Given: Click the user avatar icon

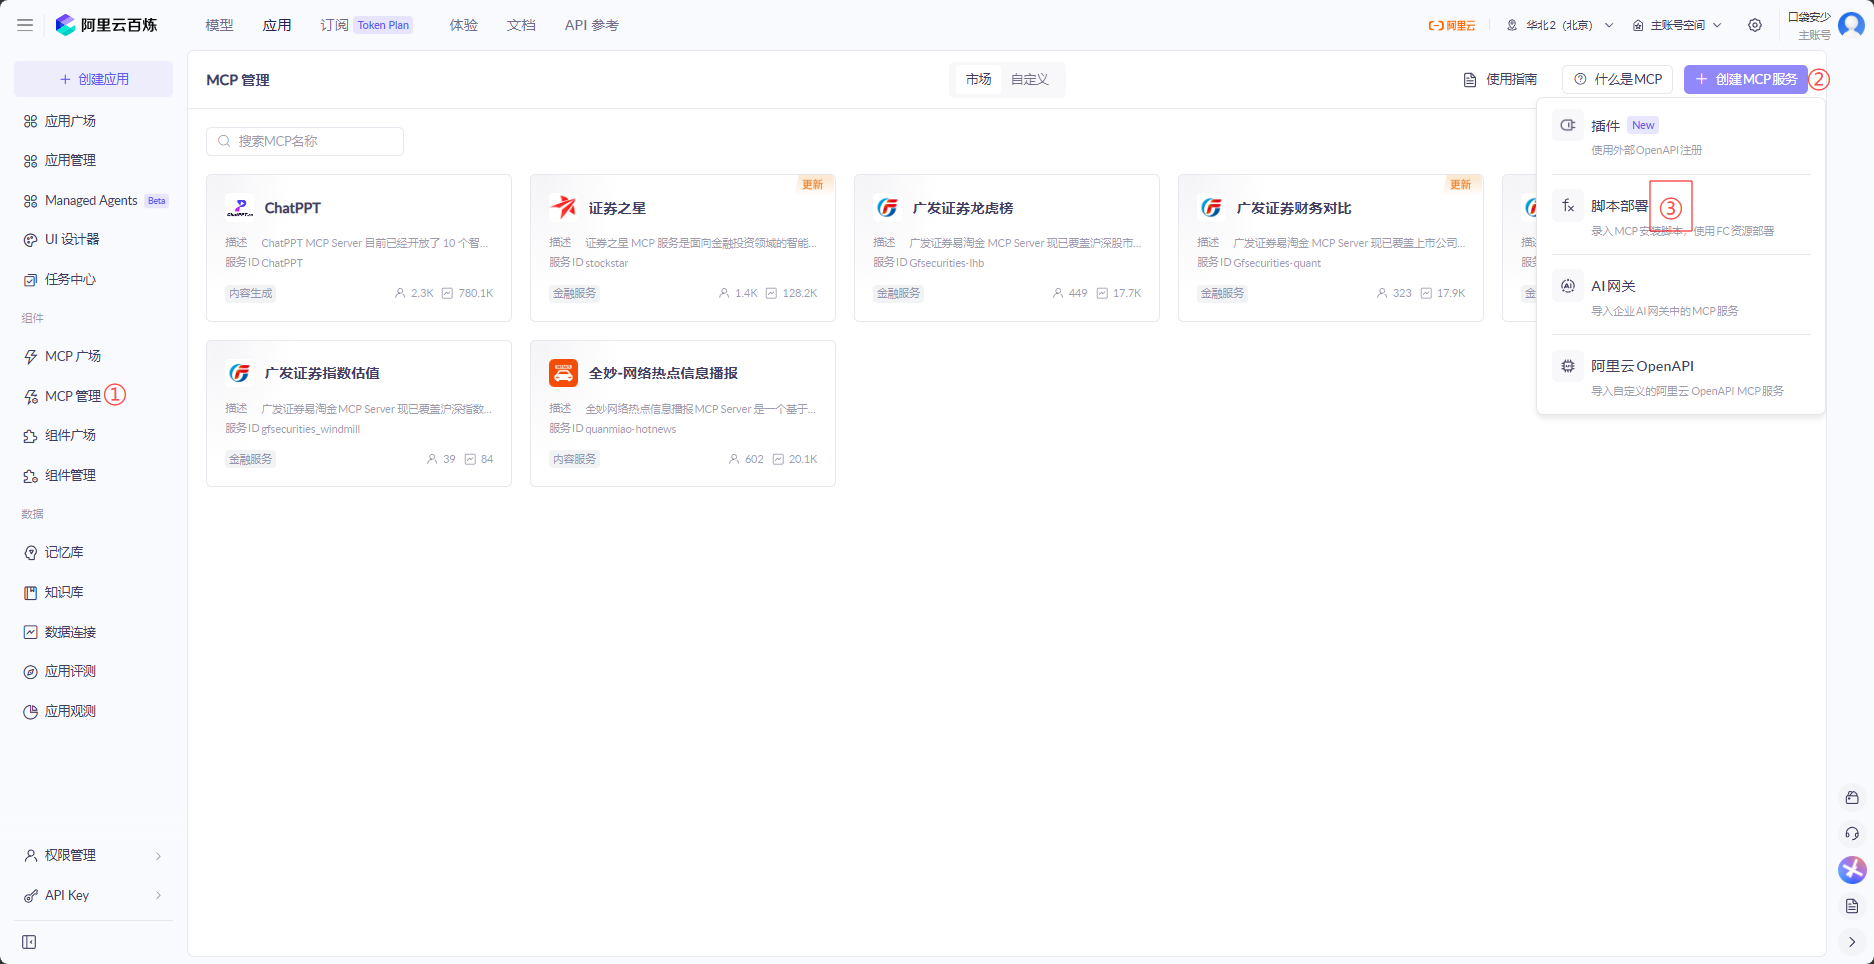Looking at the screenshot, I should (1851, 25).
